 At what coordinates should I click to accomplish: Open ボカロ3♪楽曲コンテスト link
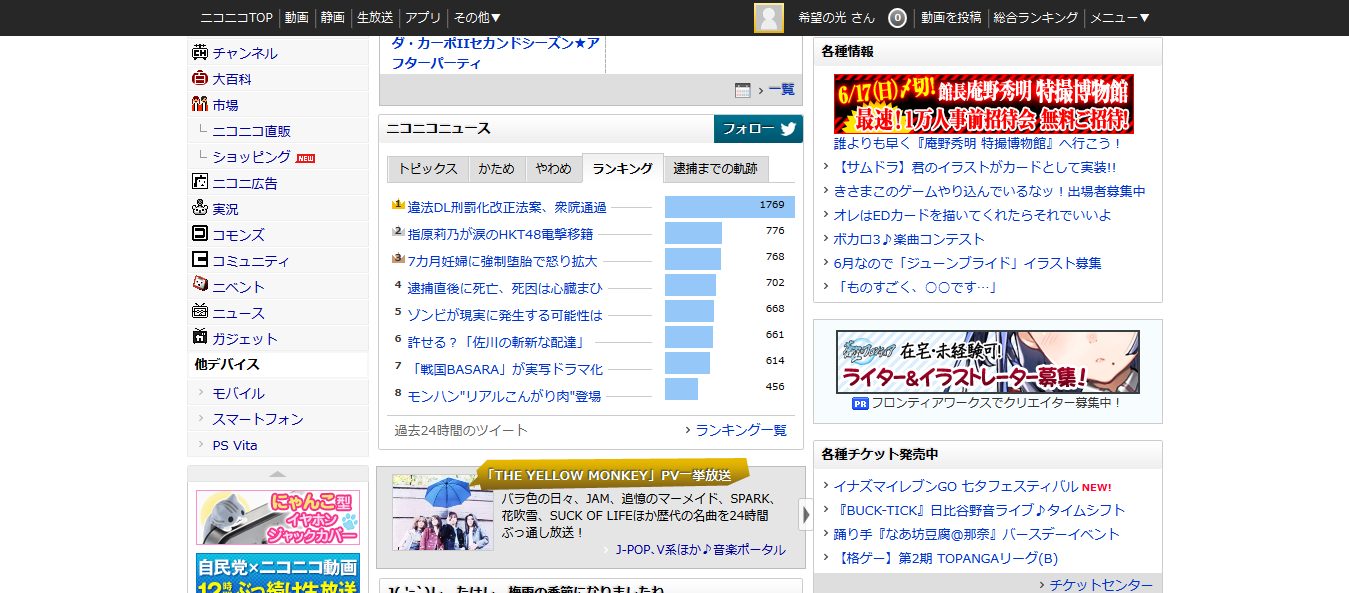click(x=909, y=239)
